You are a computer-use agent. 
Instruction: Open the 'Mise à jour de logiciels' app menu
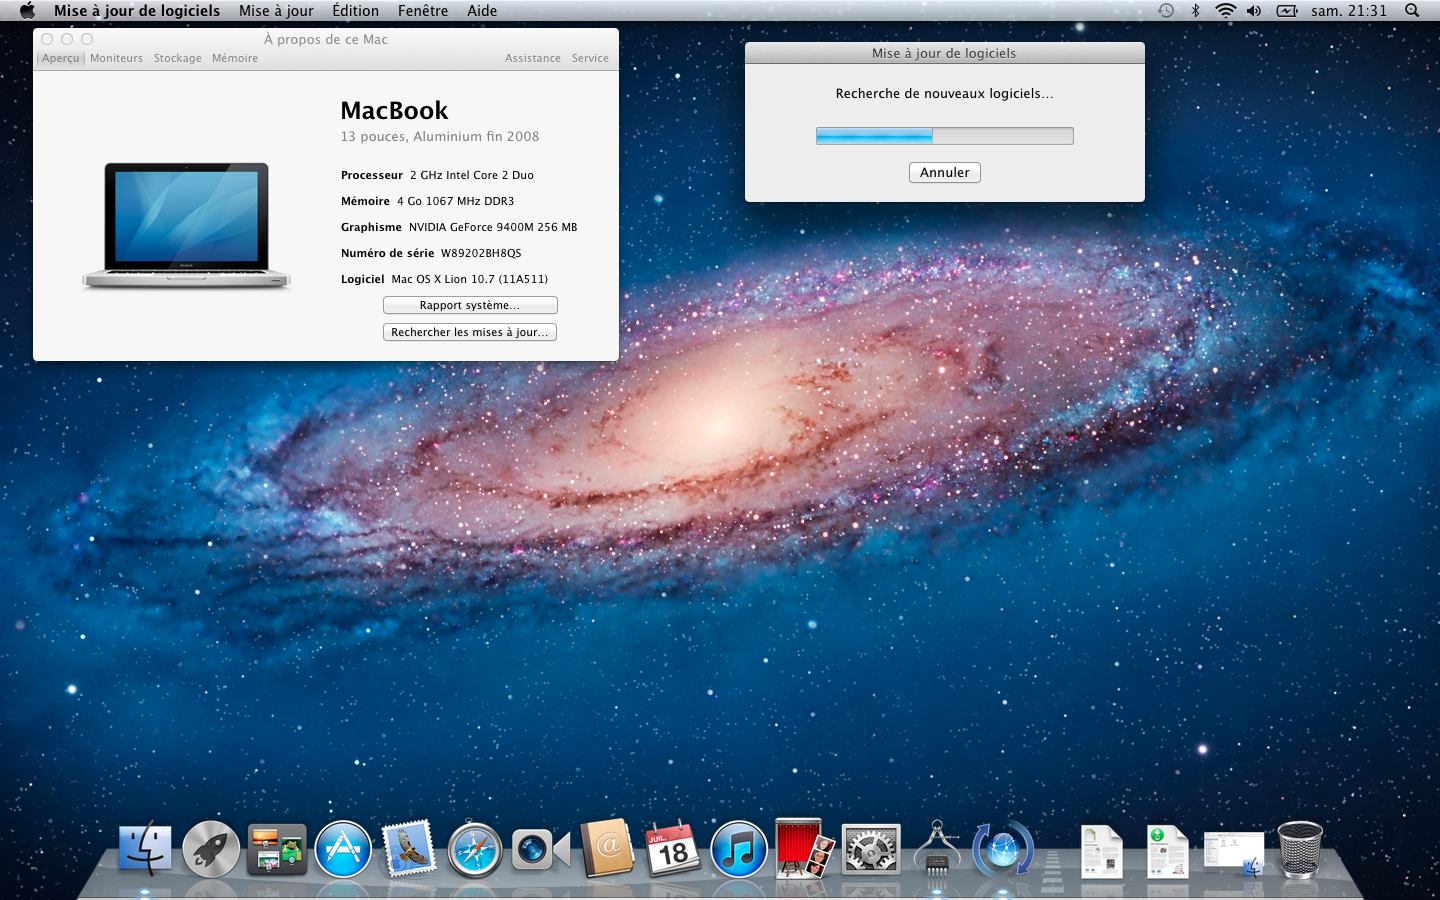coord(137,11)
